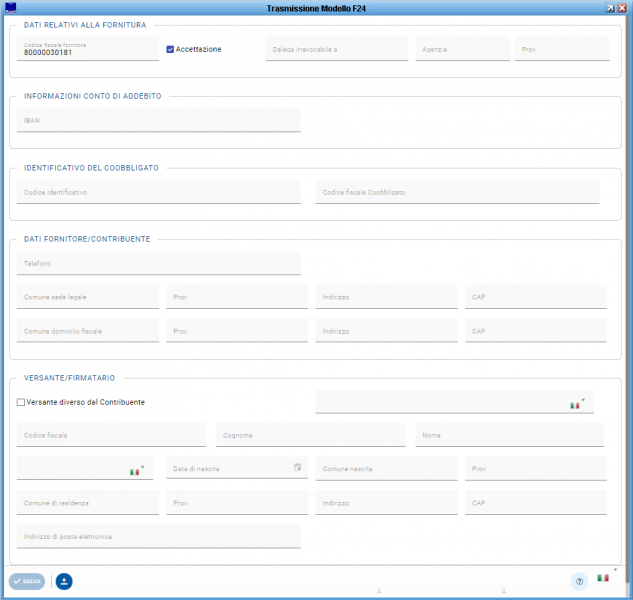Click the Delega irrevocabile a field
633x600 pixels.
(x=336, y=49)
